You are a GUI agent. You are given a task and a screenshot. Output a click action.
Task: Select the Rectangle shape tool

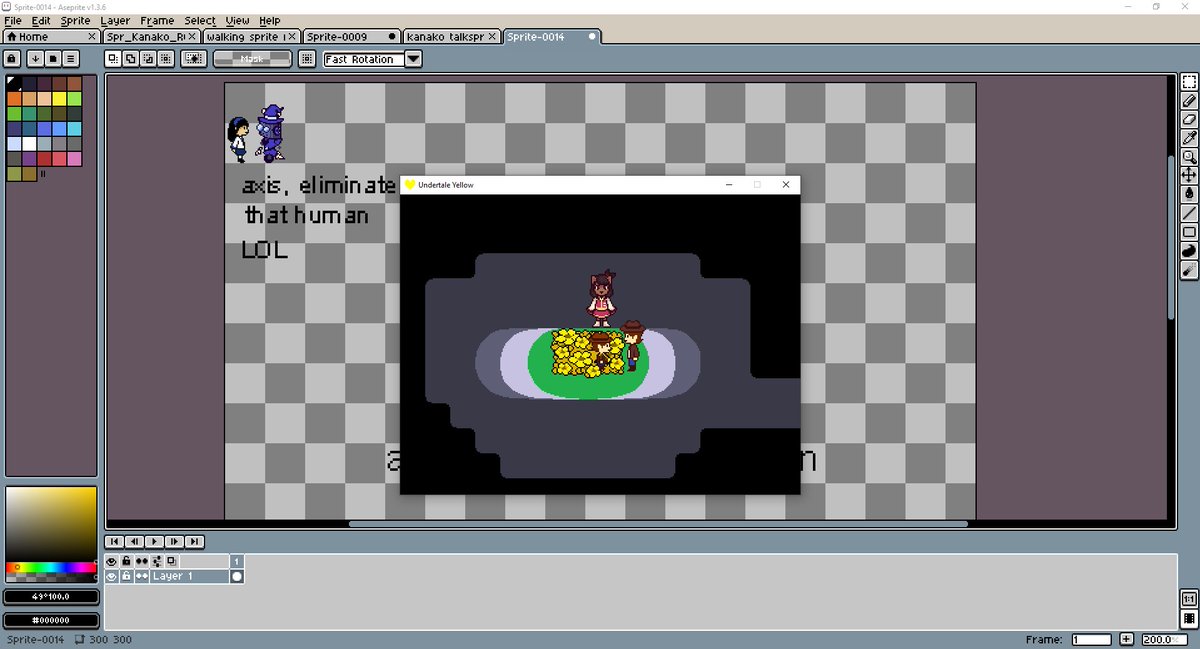point(1189,231)
